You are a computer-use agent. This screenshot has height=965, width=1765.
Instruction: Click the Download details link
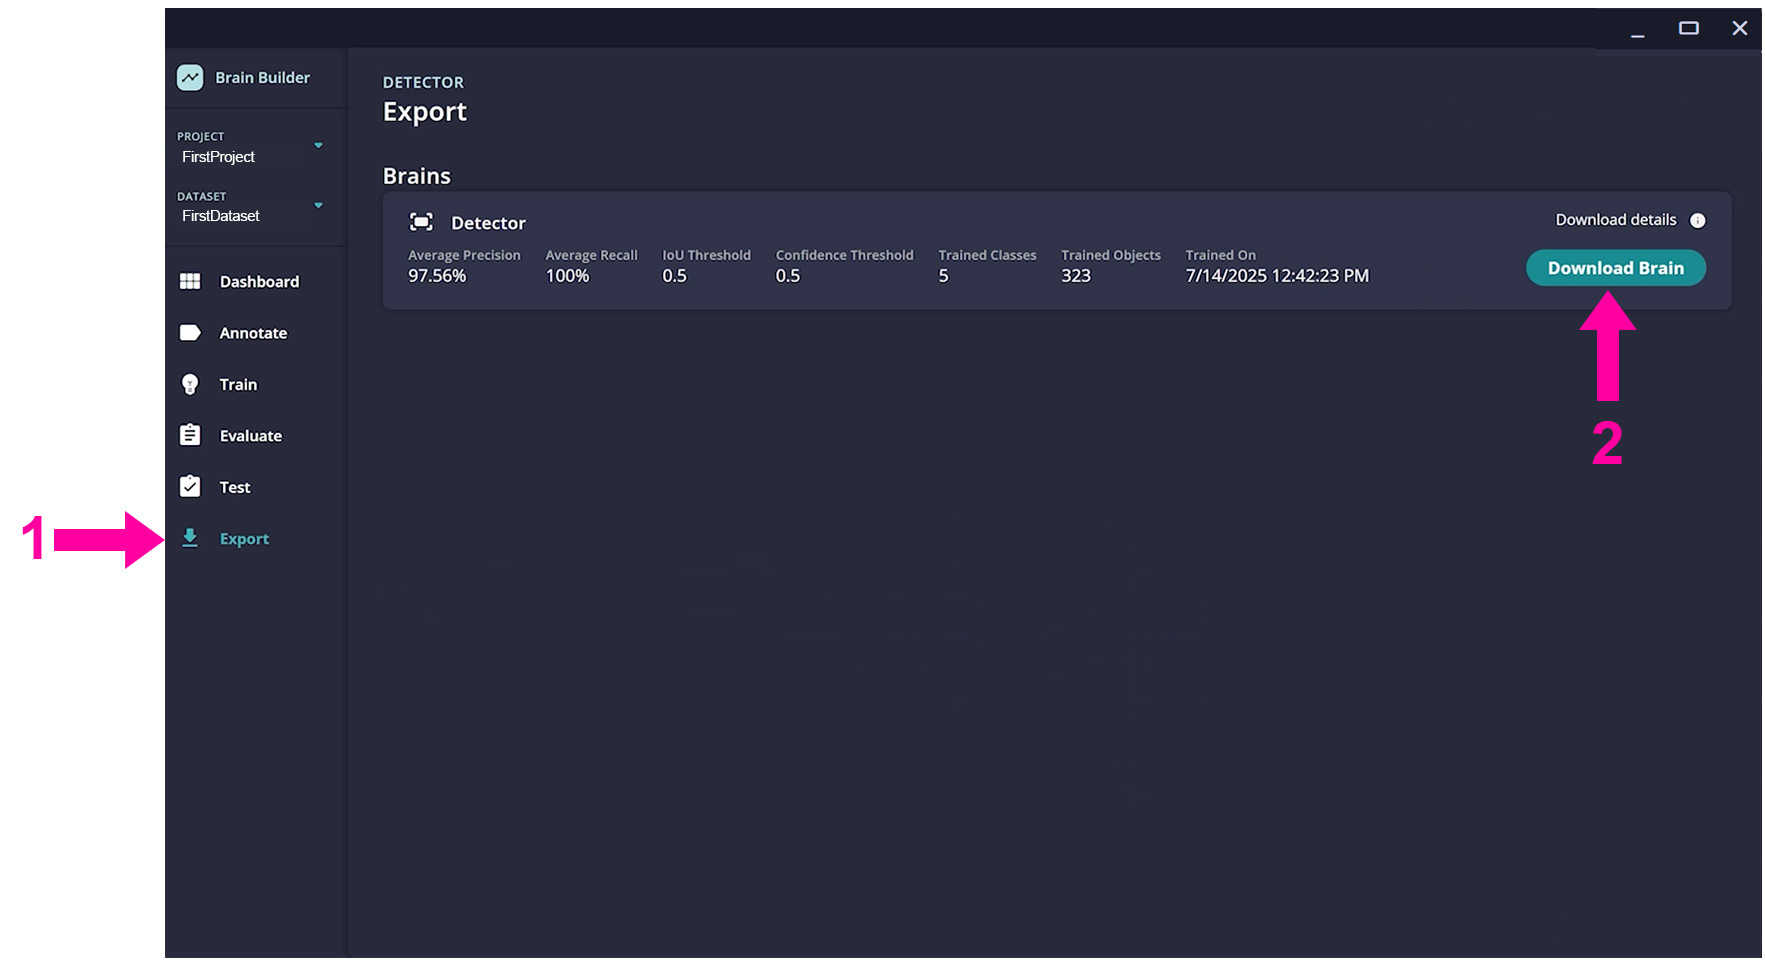pyautogui.click(x=1615, y=220)
